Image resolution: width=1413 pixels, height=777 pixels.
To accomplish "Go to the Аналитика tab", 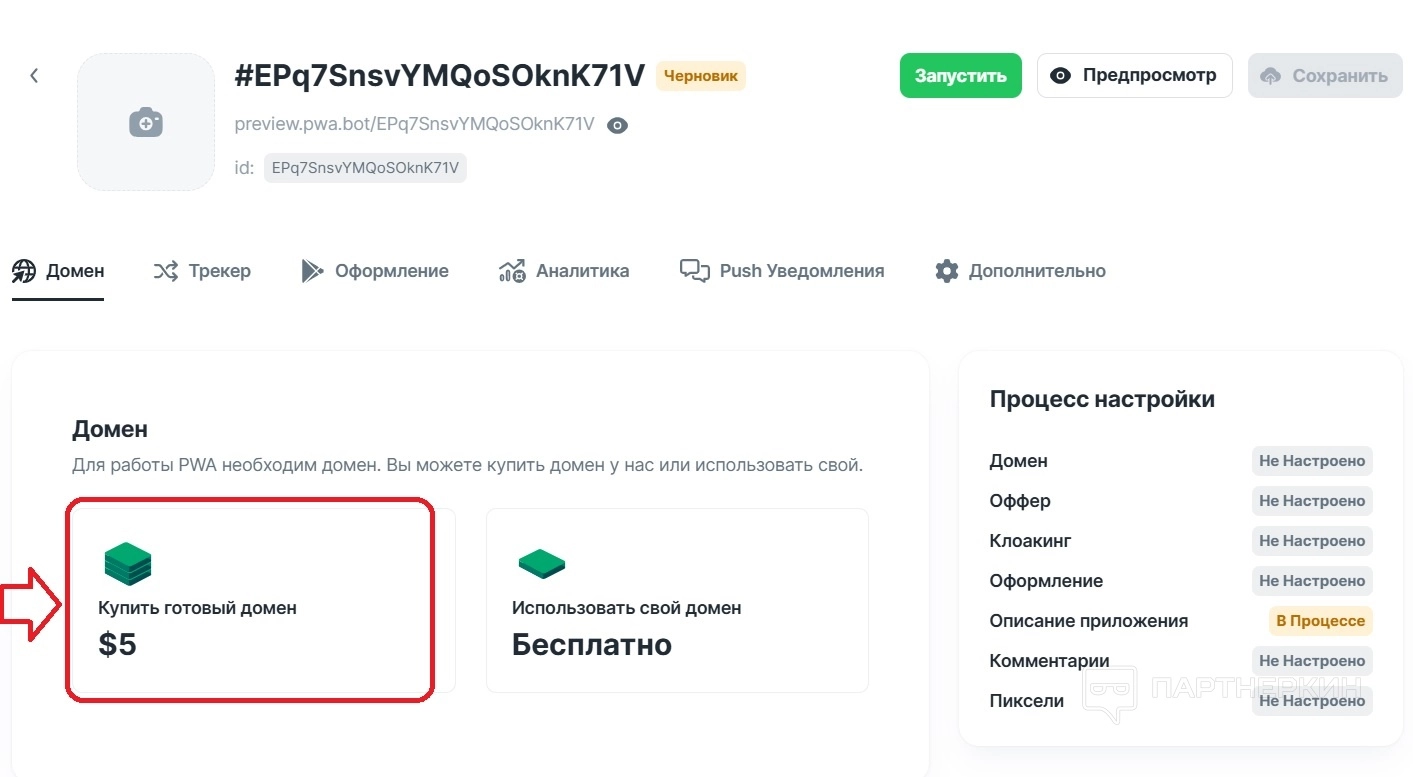I will point(564,271).
